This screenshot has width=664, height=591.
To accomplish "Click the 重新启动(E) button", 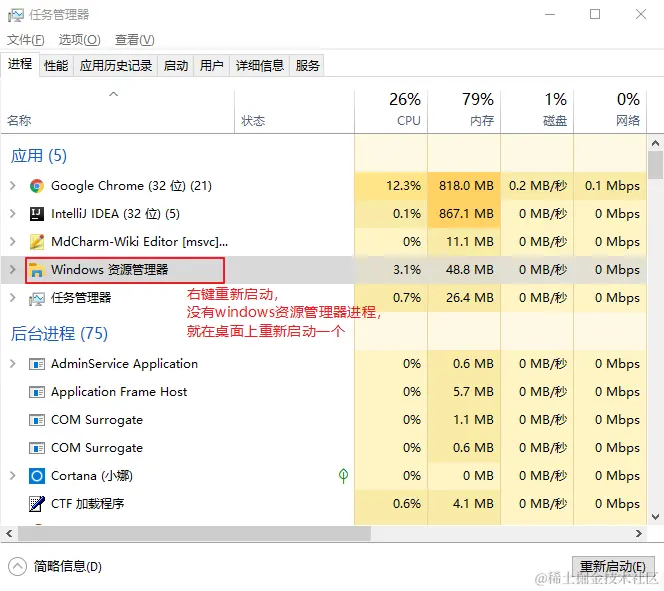I will tap(612, 566).
